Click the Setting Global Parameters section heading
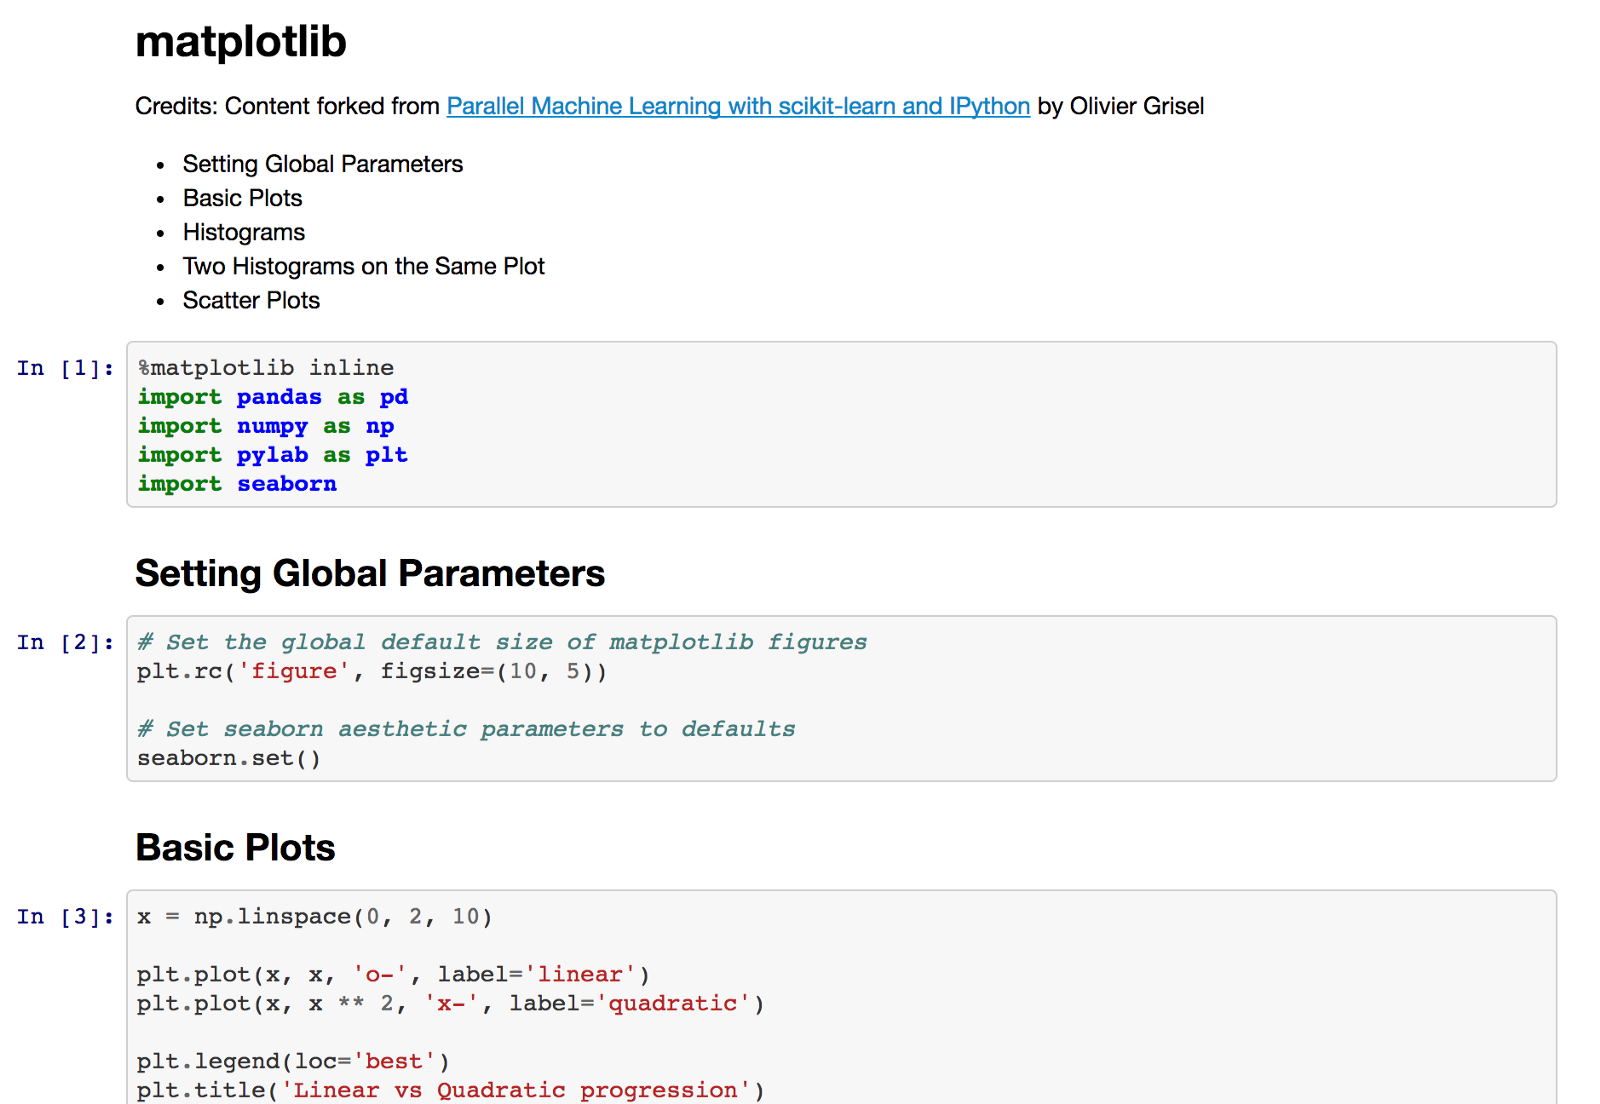The height and width of the screenshot is (1104, 1600). tap(369, 573)
